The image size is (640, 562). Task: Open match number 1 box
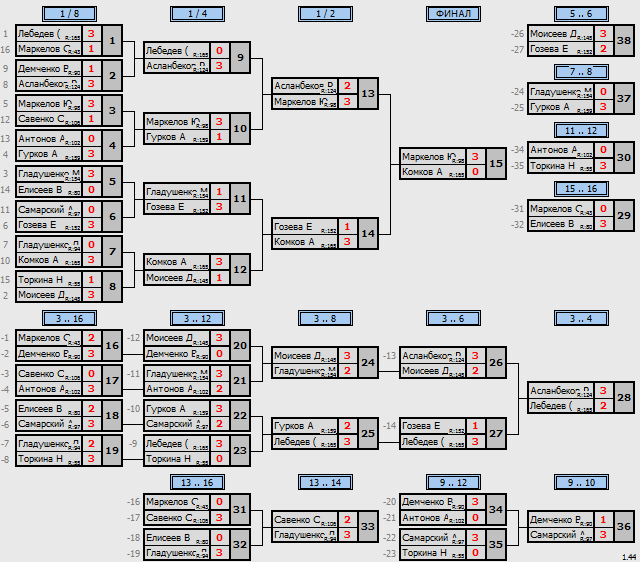[112, 41]
